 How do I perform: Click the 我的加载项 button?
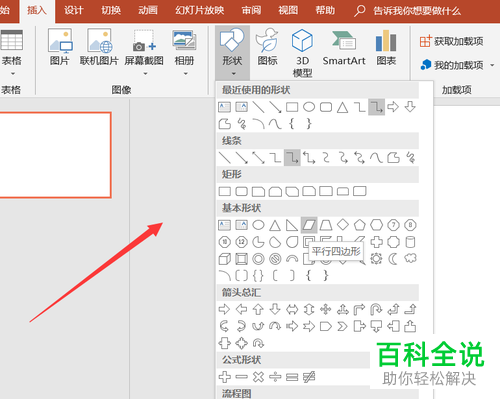pyautogui.click(x=452, y=65)
